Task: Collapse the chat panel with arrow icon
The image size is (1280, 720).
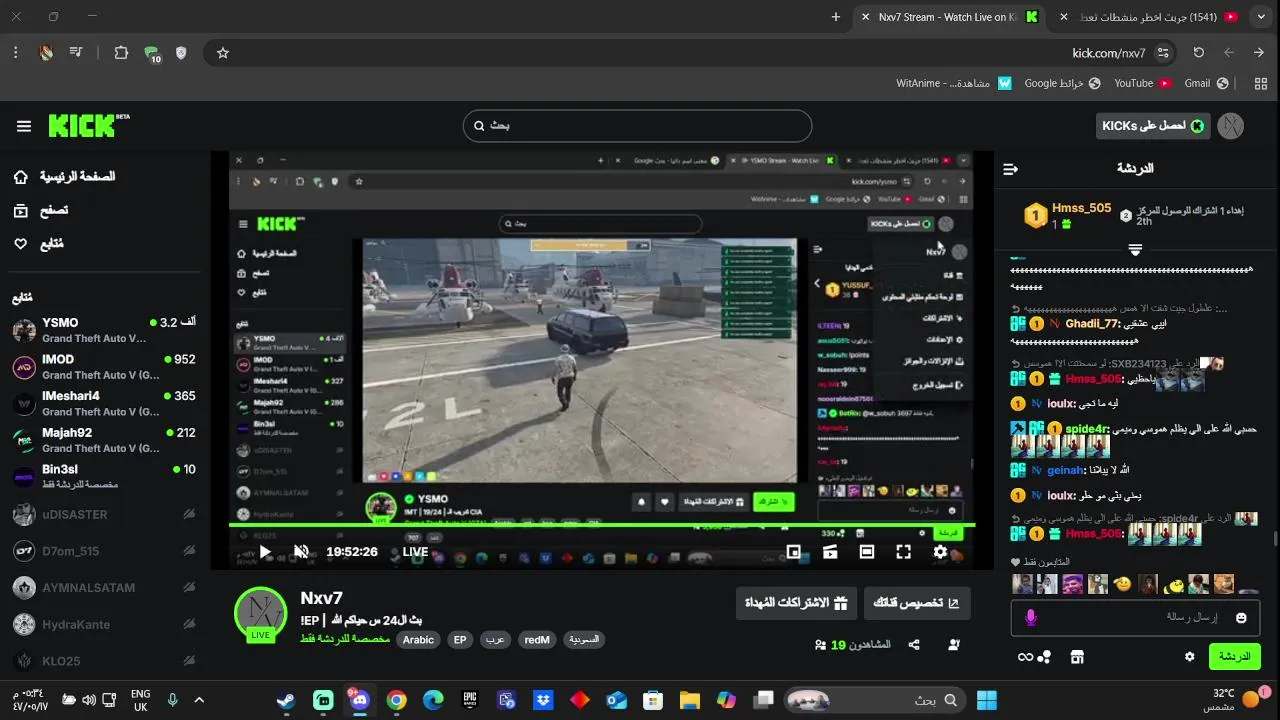Action: (x=1010, y=169)
